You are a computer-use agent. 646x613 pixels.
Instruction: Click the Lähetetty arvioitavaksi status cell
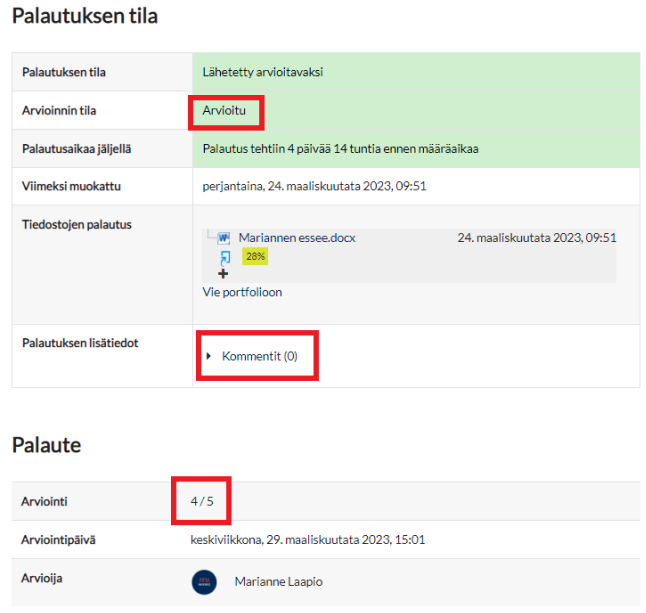tap(263, 72)
